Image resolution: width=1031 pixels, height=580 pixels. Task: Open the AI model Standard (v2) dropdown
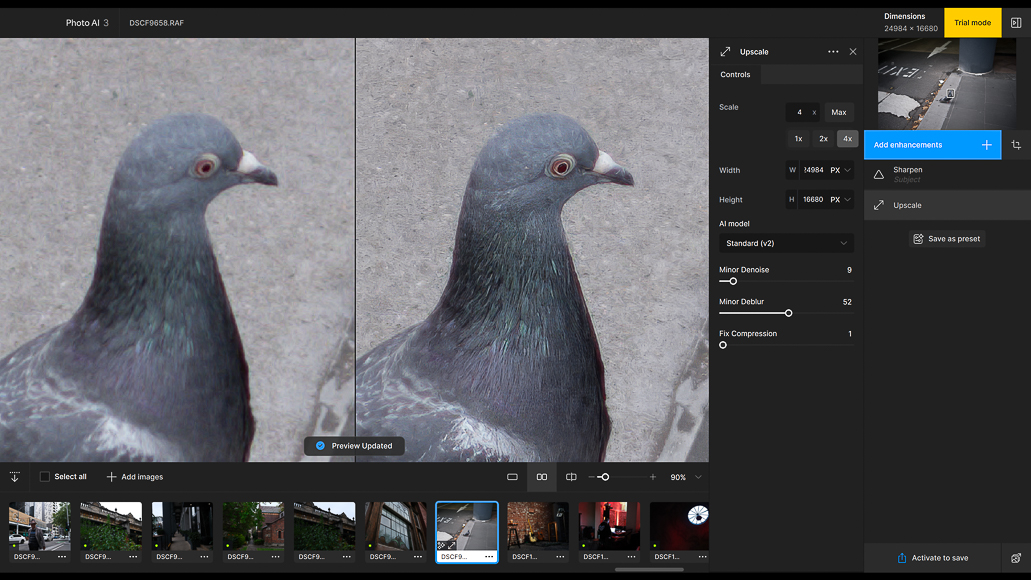pos(786,243)
